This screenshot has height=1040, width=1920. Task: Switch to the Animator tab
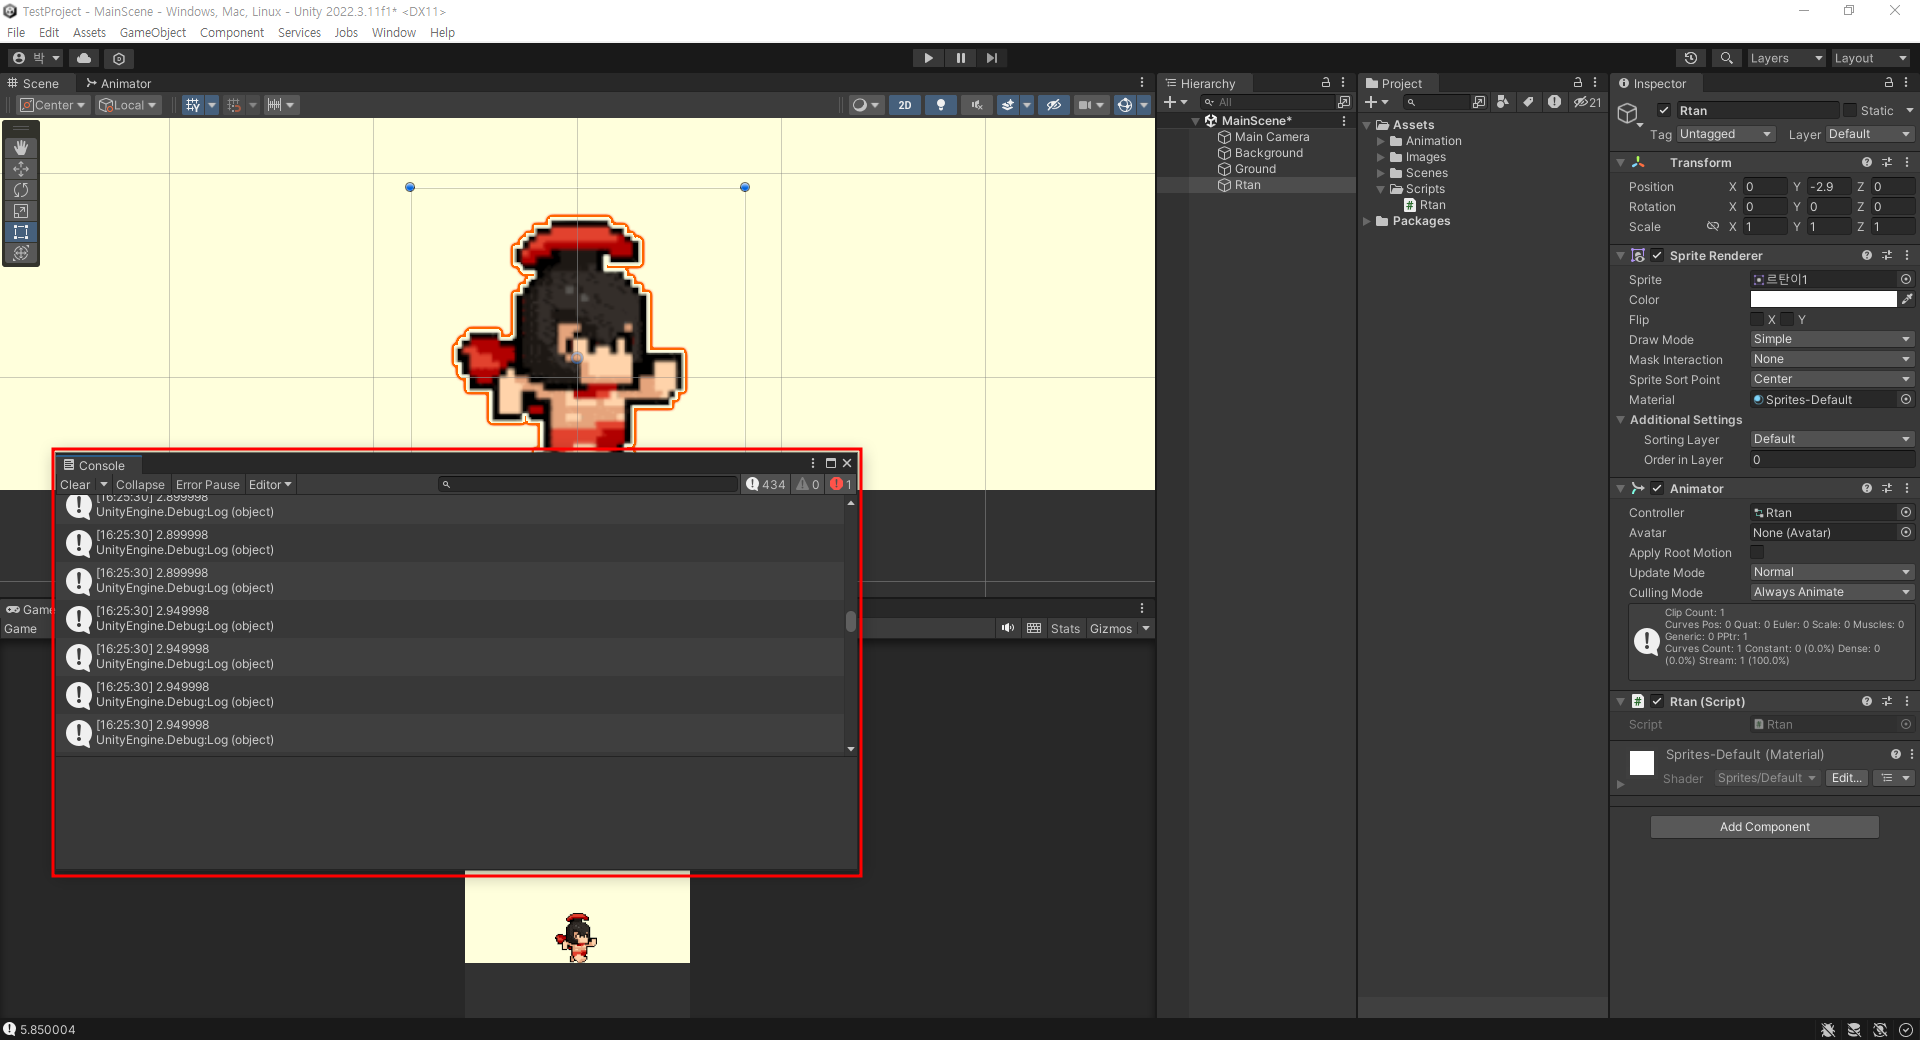point(119,83)
